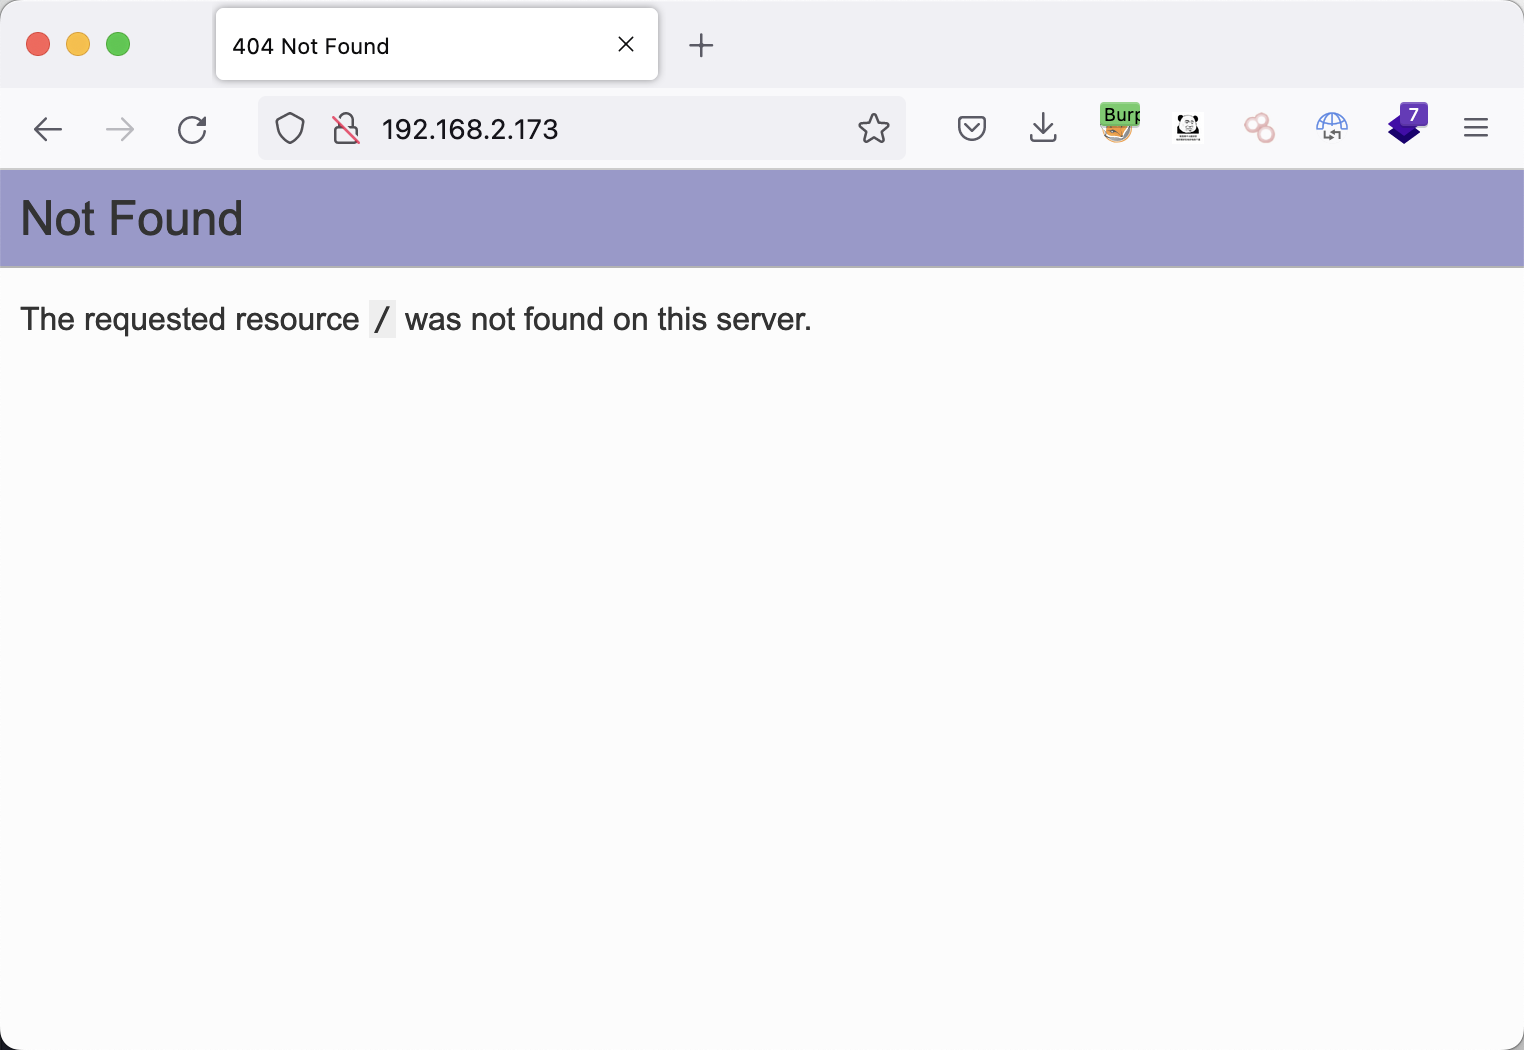
Task: Click the forward navigation arrow
Action: click(120, 129)
